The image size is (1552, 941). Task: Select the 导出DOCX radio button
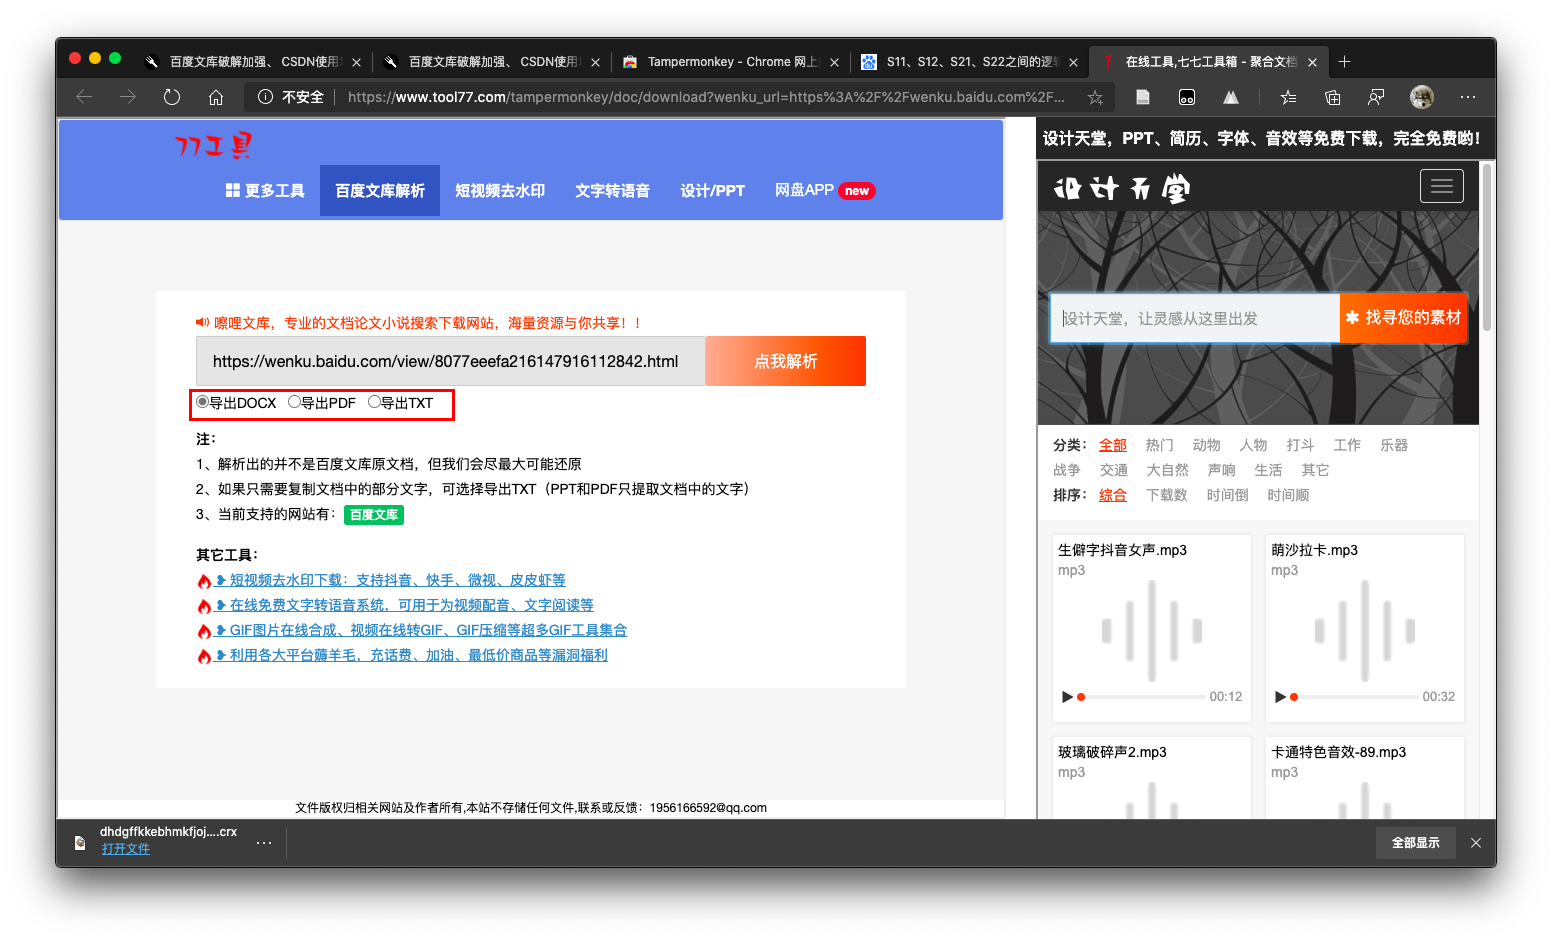pos(202,402)
